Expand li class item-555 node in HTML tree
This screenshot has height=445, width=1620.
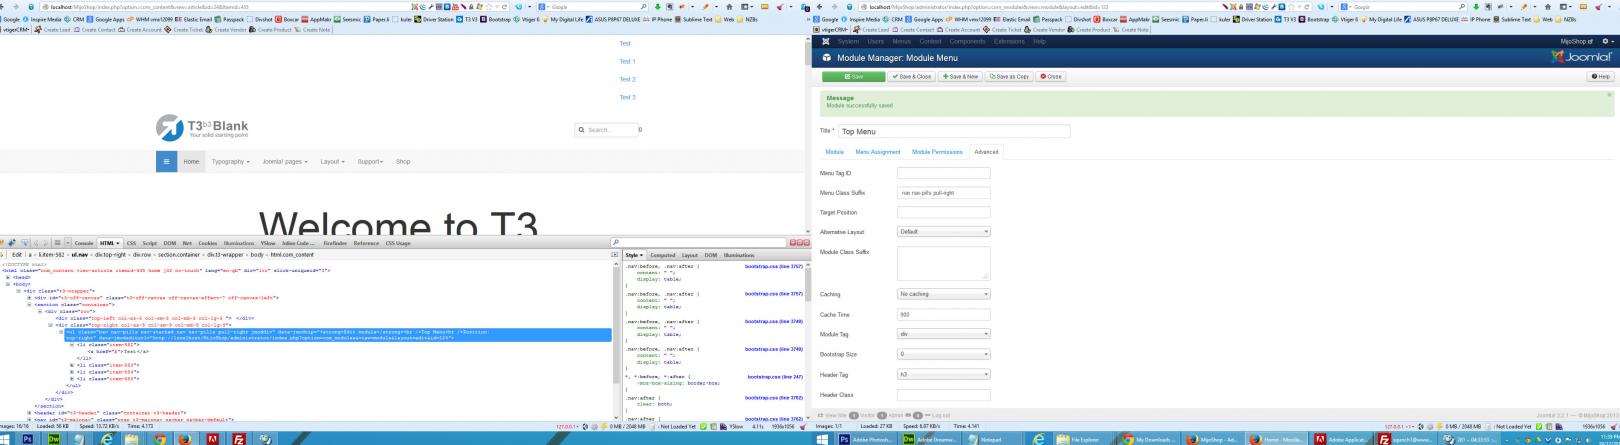72,379
